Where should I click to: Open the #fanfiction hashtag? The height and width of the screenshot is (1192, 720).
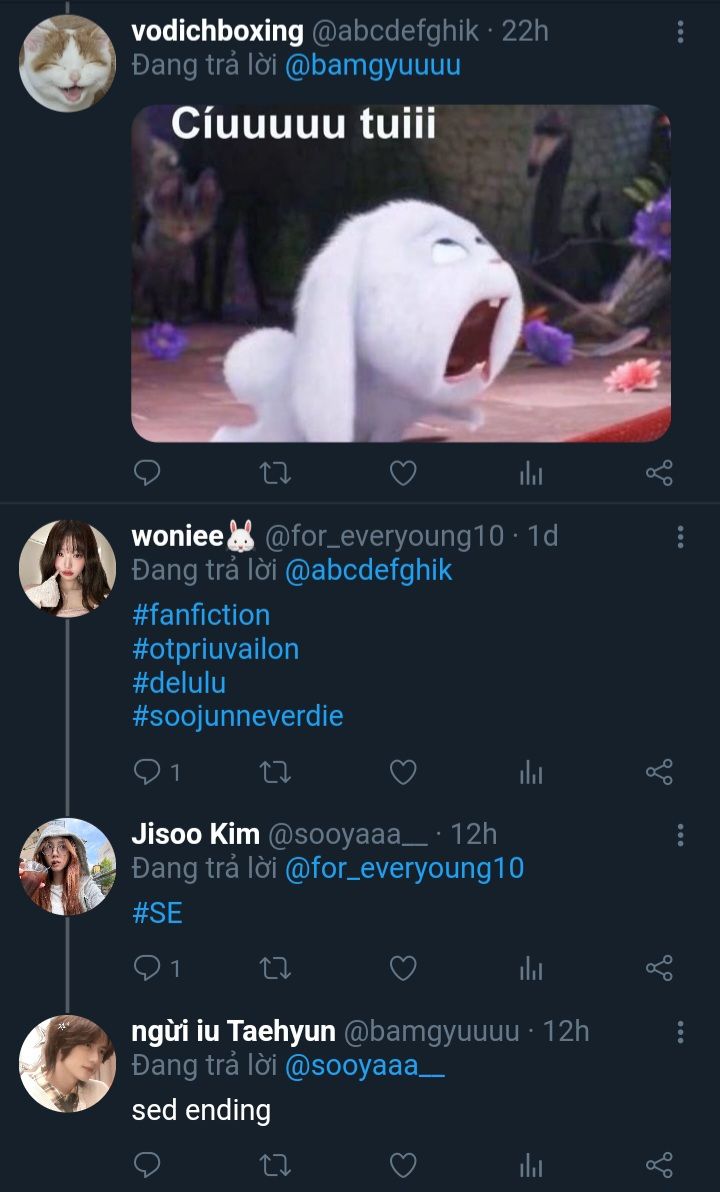(201, 615)
